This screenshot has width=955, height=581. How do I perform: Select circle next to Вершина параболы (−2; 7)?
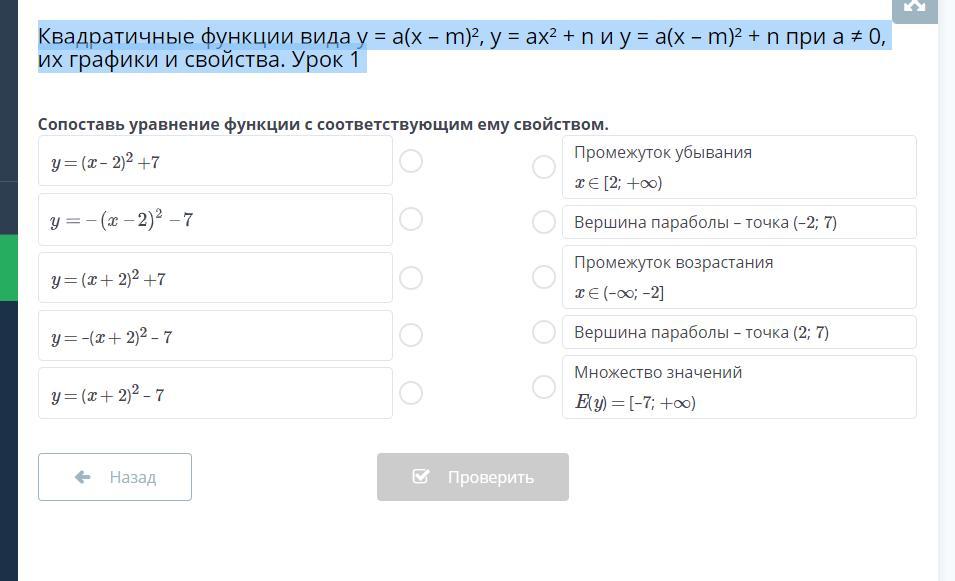click(544, 222)
